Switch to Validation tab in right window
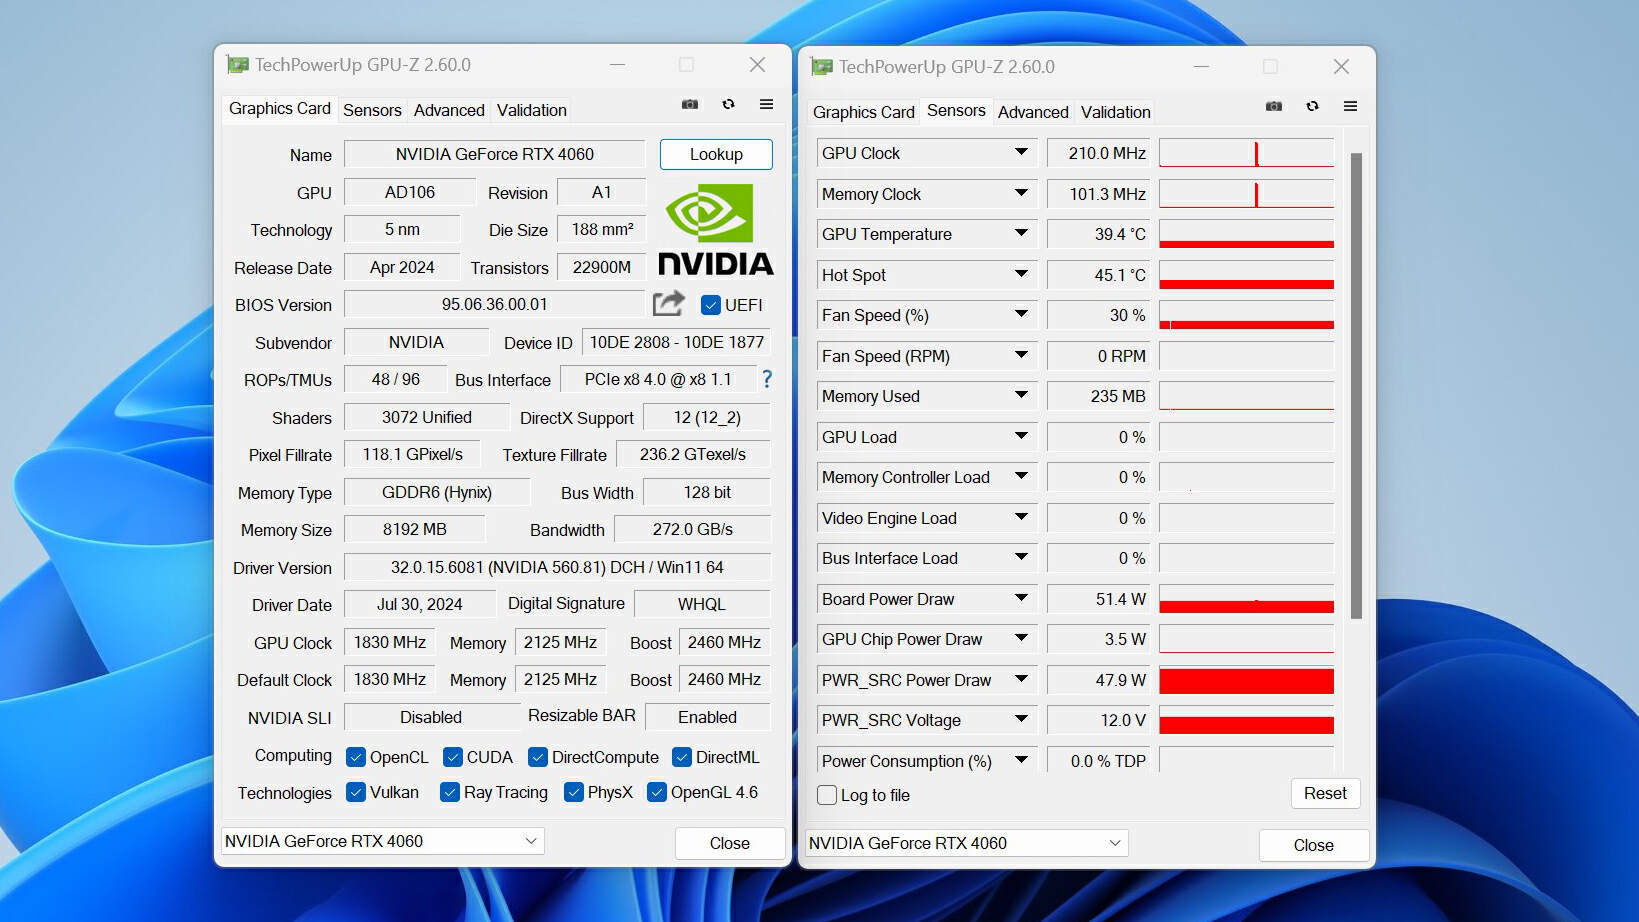This screenshot has width=1639, height=922. 1116,112
